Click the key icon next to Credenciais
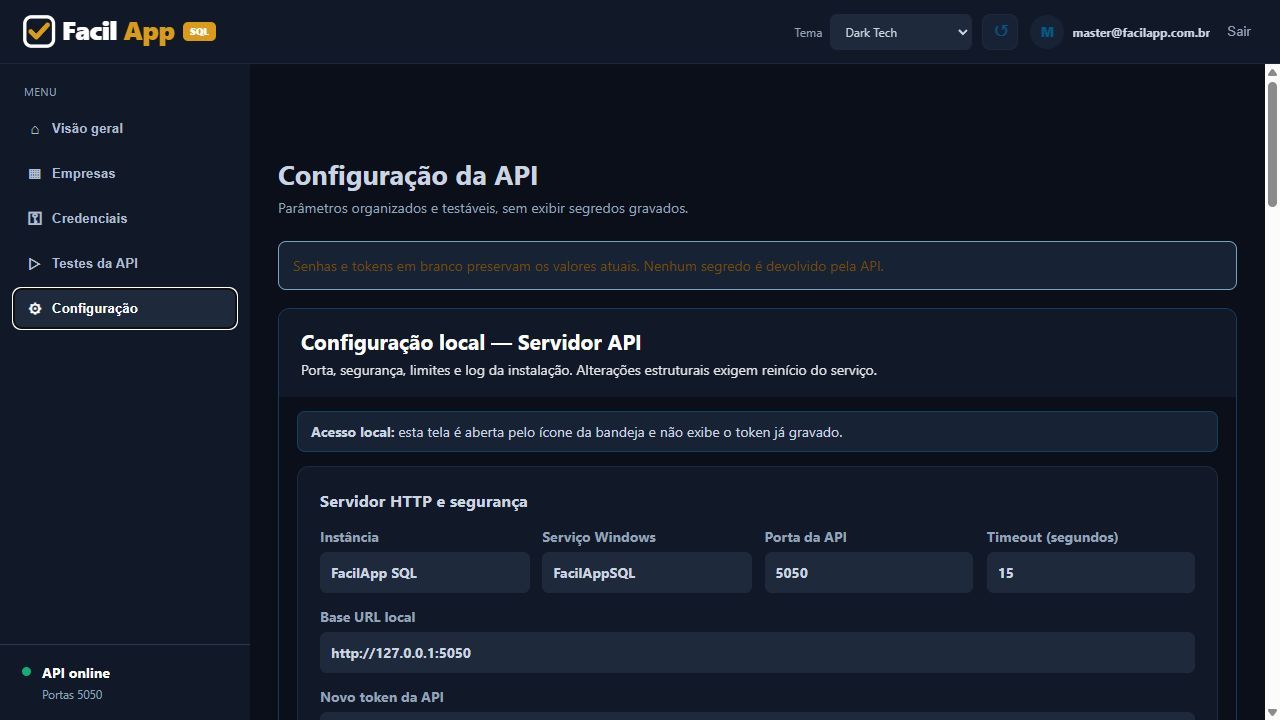 [x=35, y=219]
